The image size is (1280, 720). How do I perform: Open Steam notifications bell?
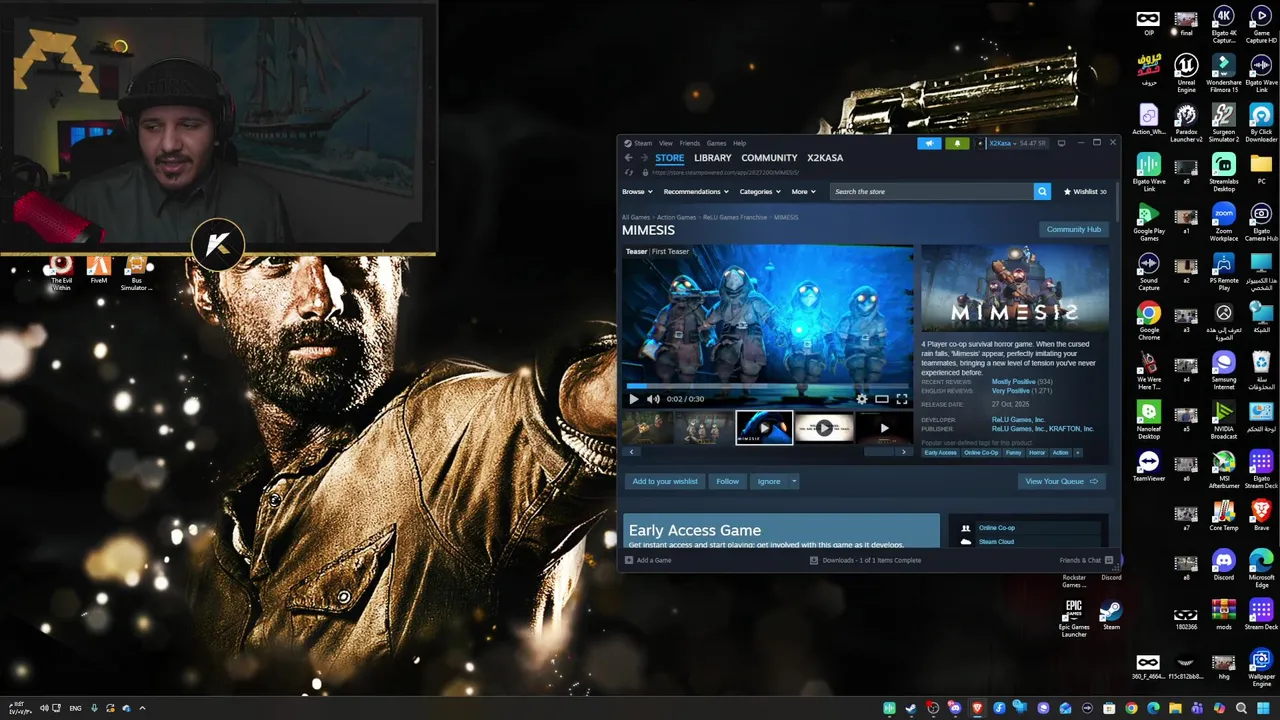click(957, 143)
